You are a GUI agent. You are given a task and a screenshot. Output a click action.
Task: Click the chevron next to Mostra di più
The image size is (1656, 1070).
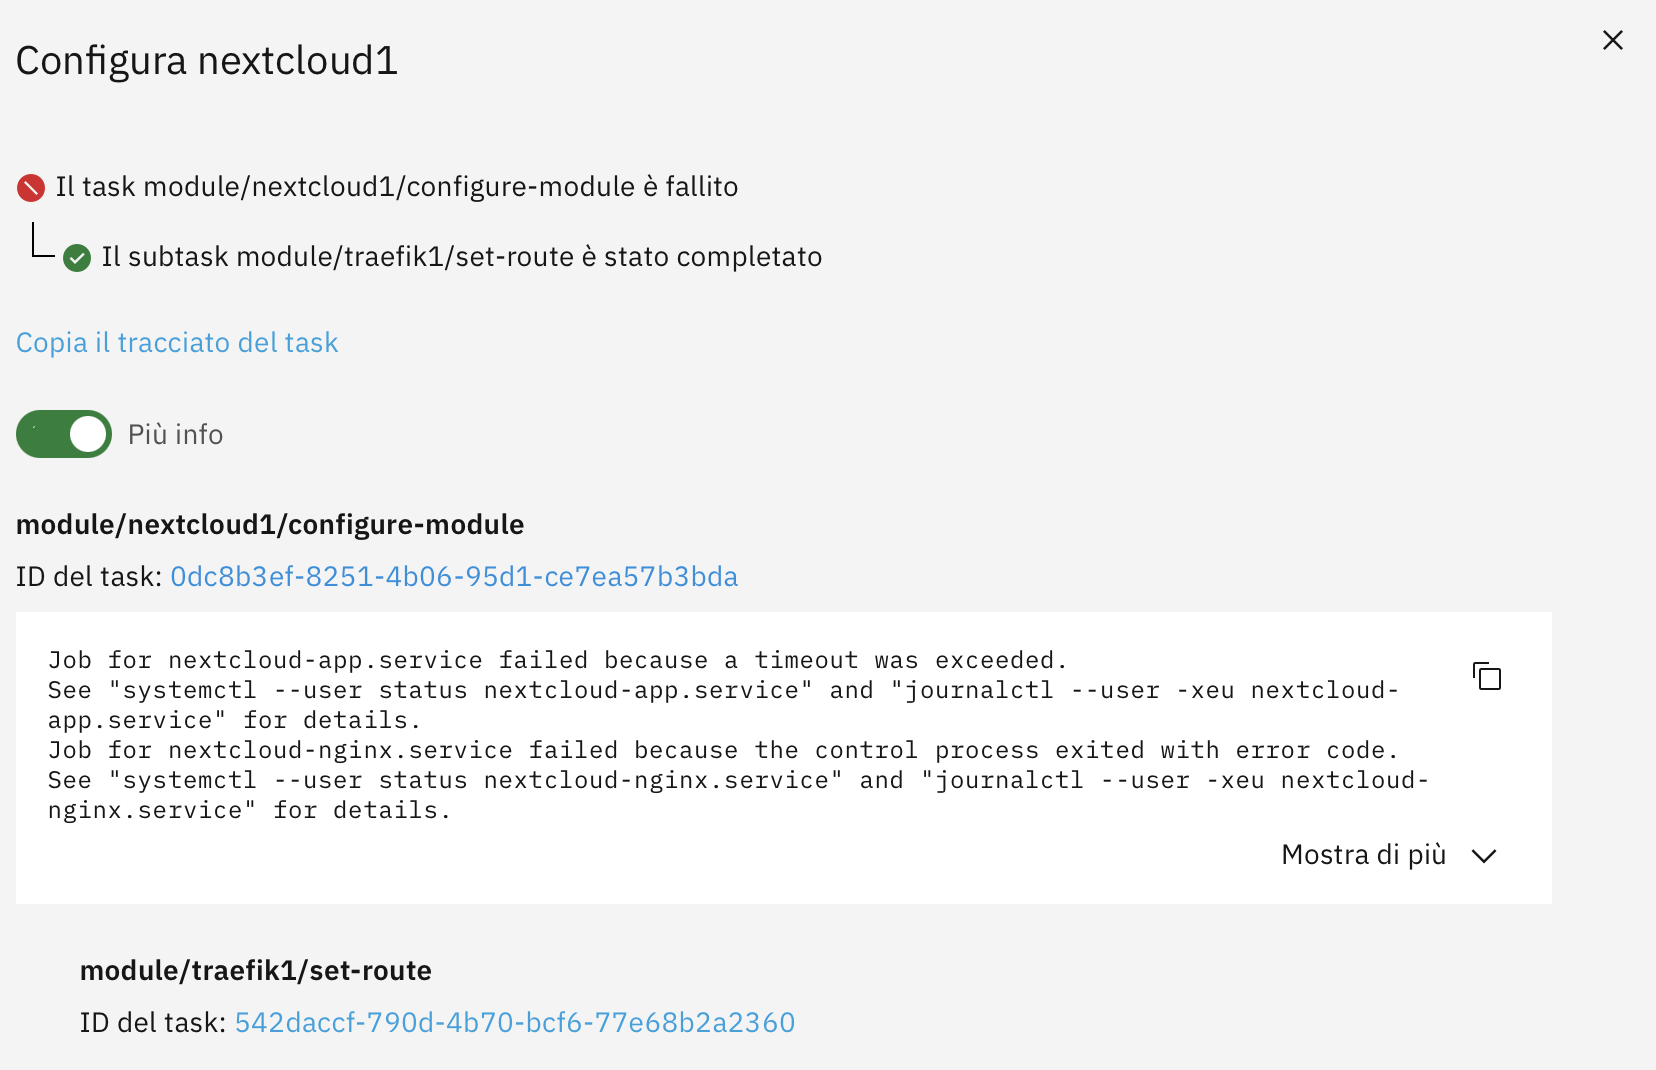[1484, 856]
